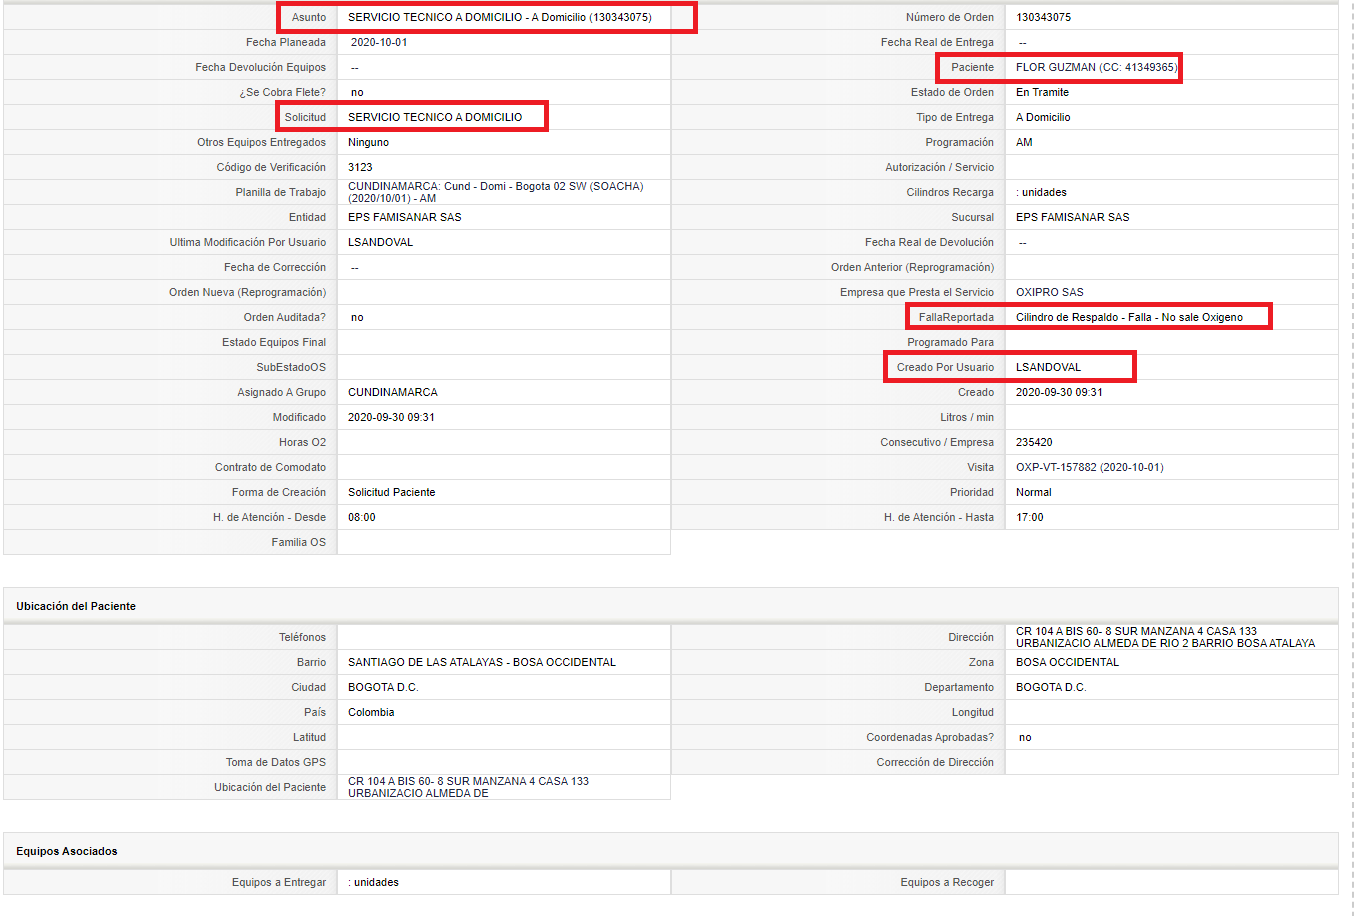Click Equipos a Entregar value unidades

[374, 882]
